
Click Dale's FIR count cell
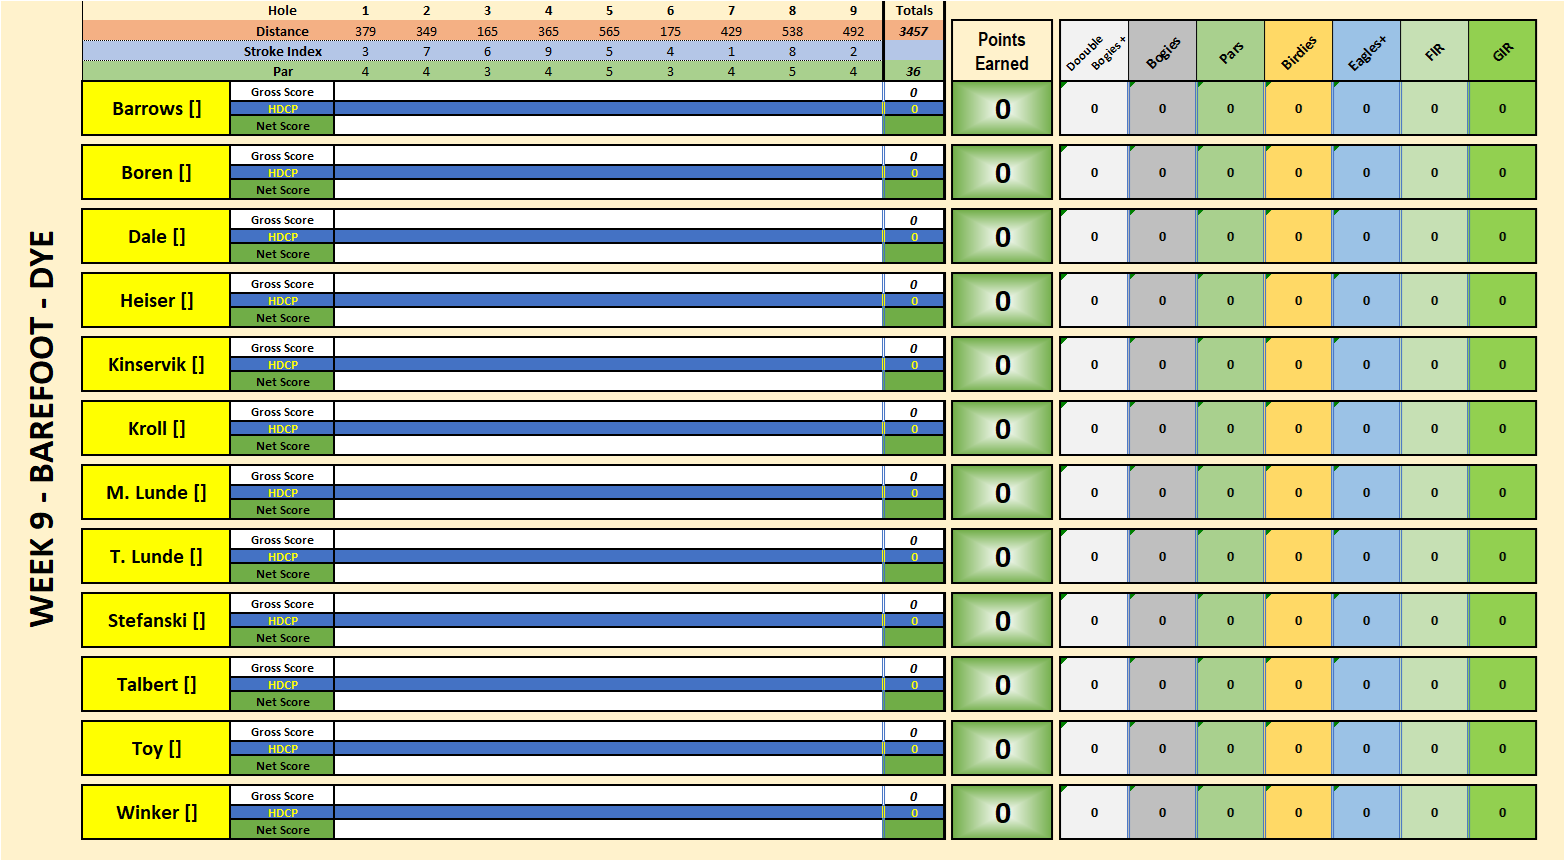(x=1434, y=237)
